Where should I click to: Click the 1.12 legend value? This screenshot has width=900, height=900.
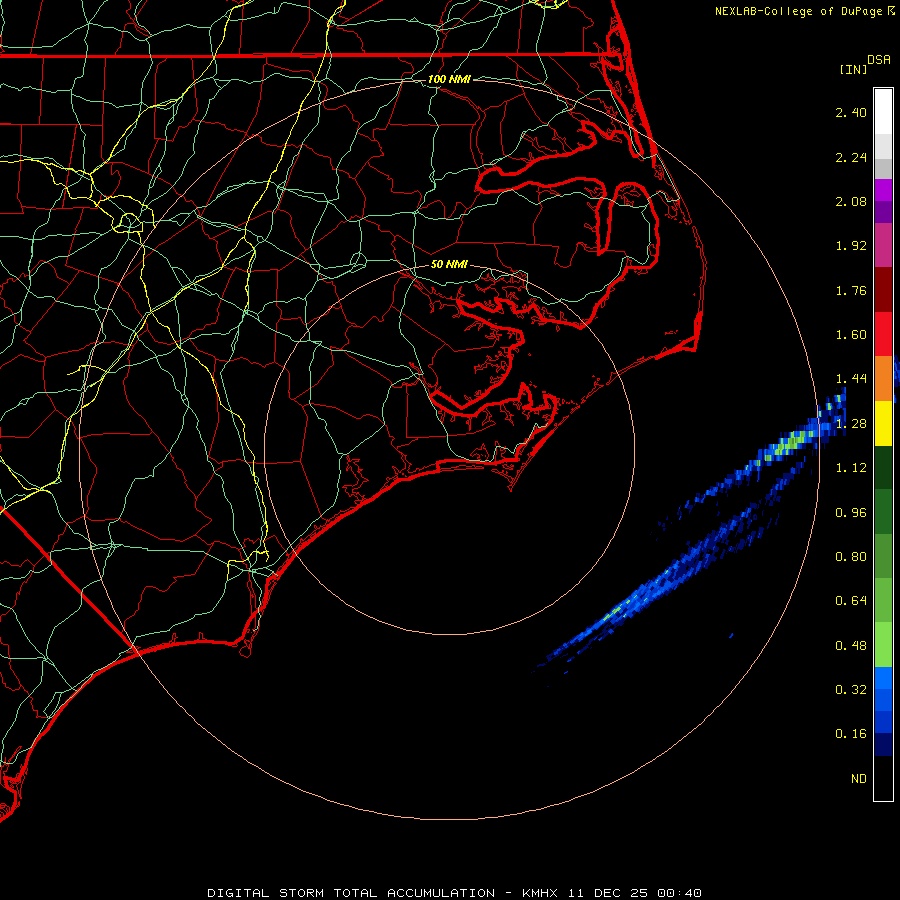tap(851, 468)
